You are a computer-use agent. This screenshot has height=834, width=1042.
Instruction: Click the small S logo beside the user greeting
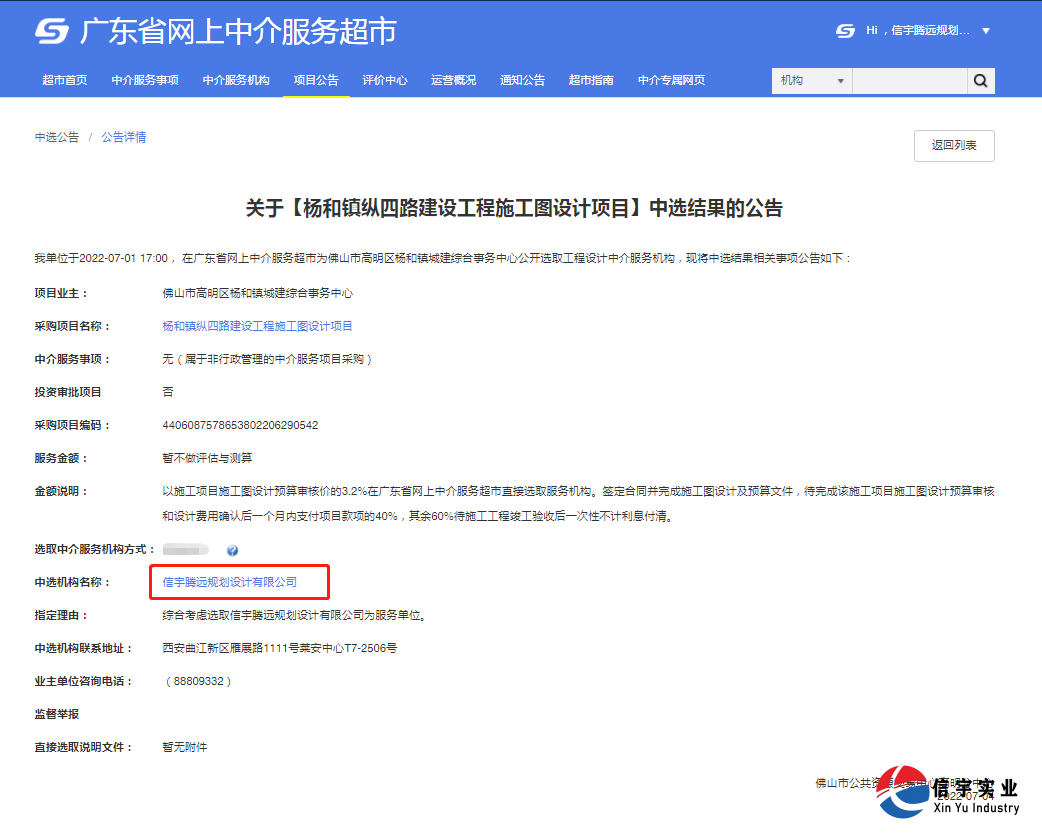tap(843, 30)
